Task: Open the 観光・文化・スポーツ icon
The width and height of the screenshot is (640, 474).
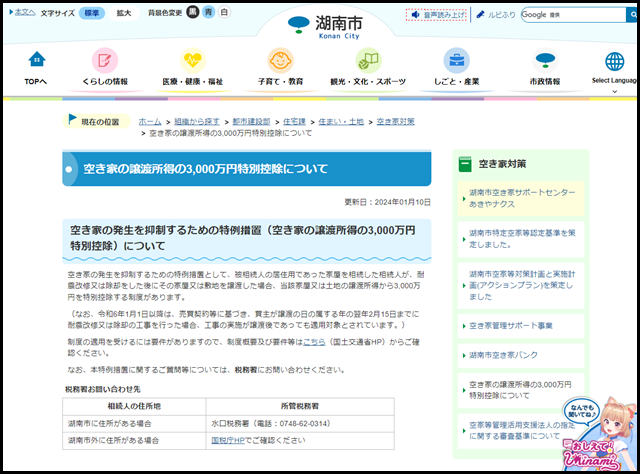Action: tap(368, 60)
